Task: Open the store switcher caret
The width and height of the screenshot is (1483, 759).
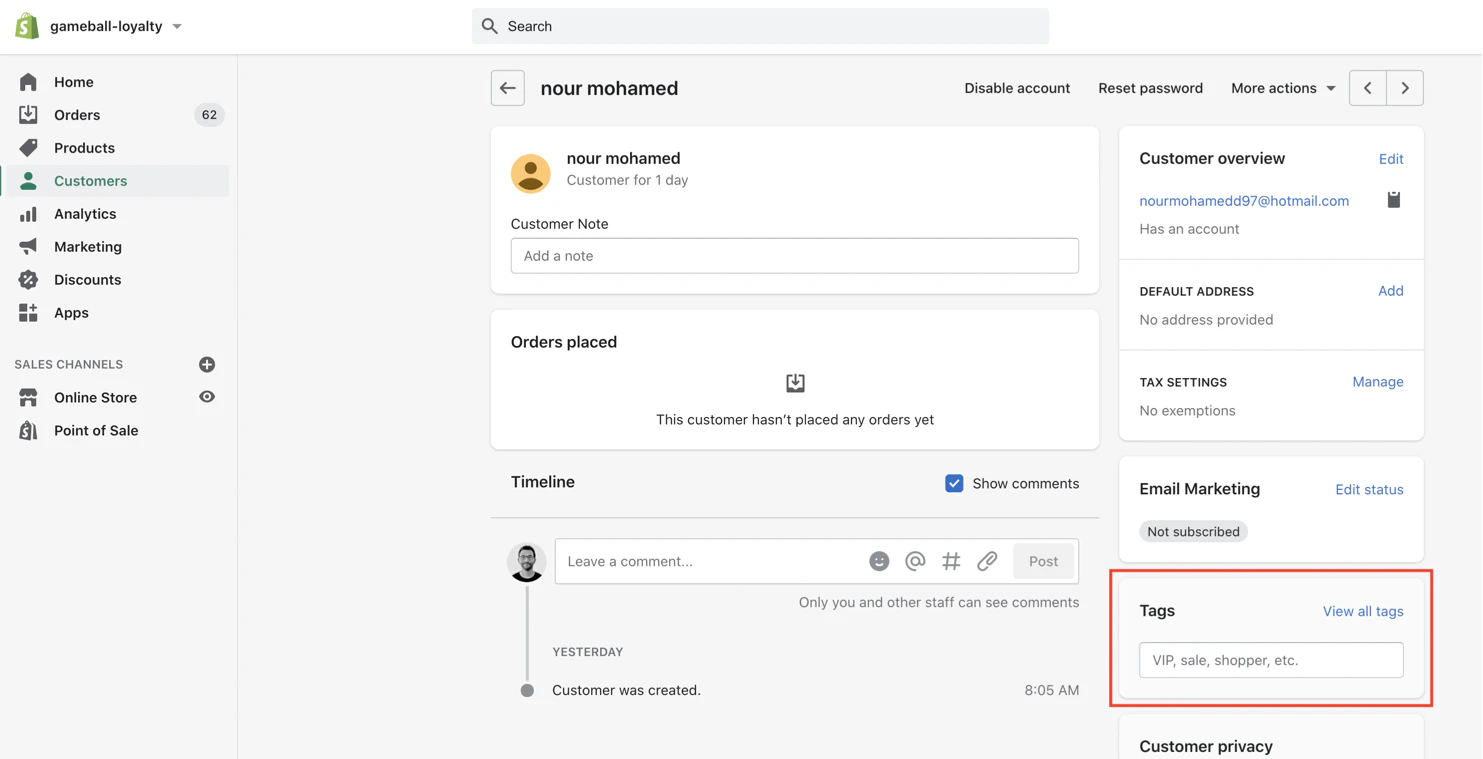Action: coord(177,26)
